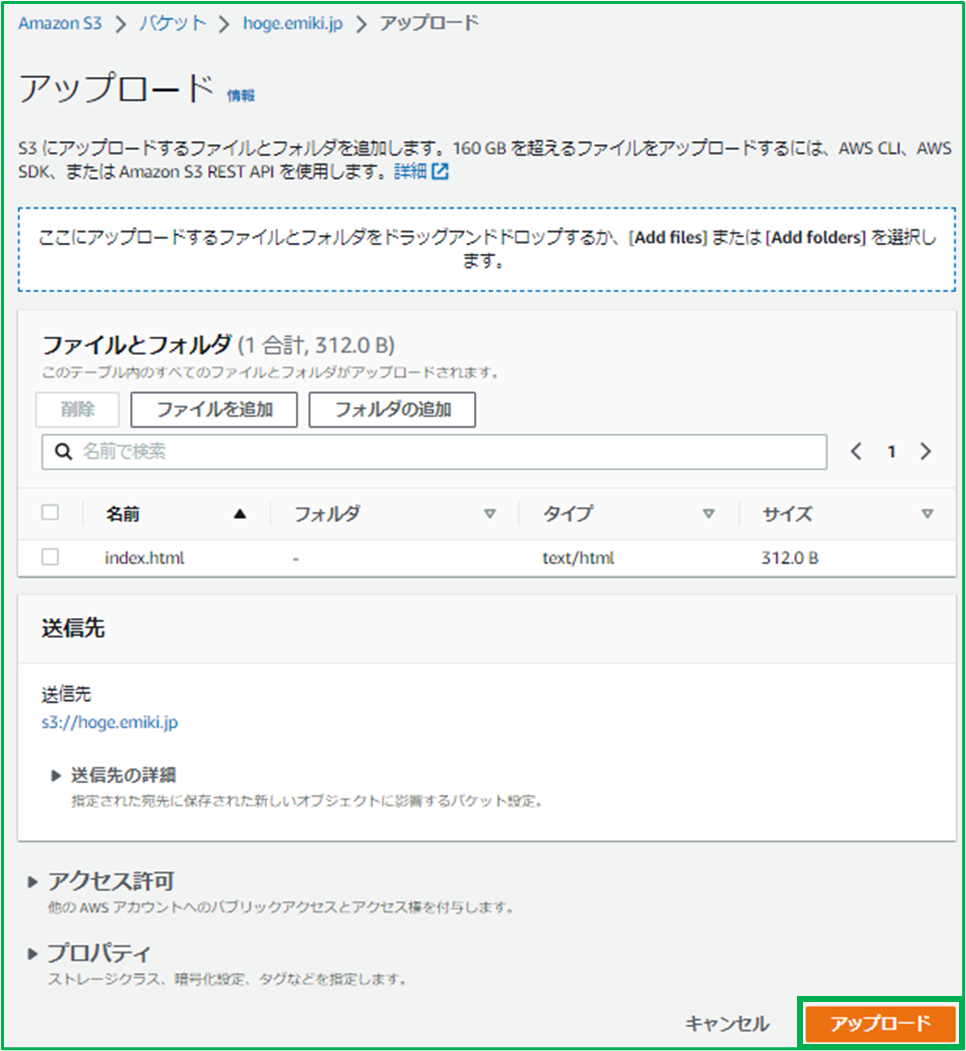966x1051 pixels.
Task: Go to バケット breadcrumb link
Action: click(172, 23)
